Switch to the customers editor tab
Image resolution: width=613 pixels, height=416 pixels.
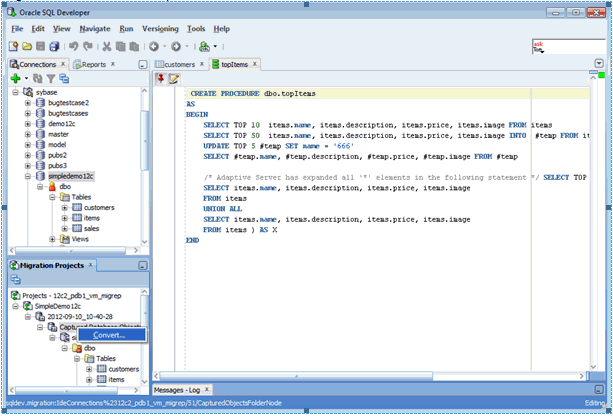[x=179, y=64]
